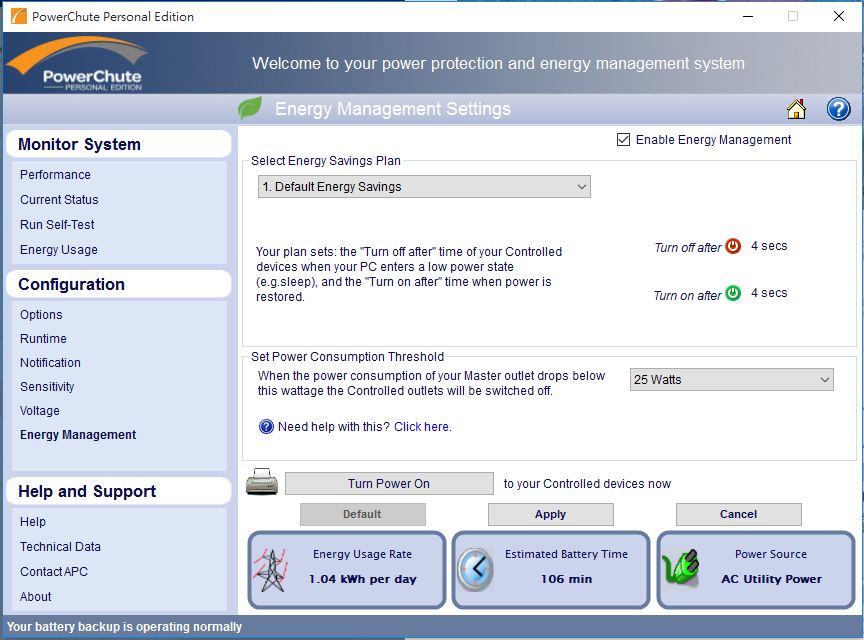The width and height of the screenshot is (864, 640).
Task: Click the green plug Power Source icon
Action: (x=681, y=568)
